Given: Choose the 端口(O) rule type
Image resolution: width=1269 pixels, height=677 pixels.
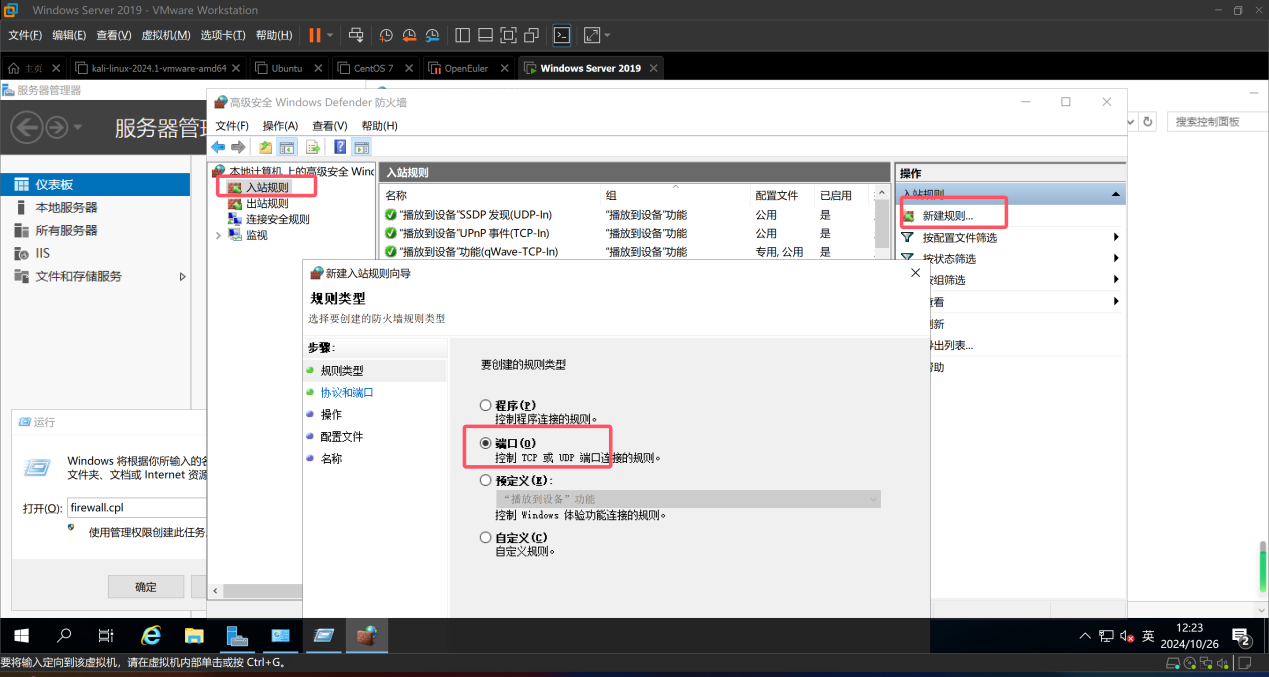Looking at the screenshot, I should pos(486,443).
